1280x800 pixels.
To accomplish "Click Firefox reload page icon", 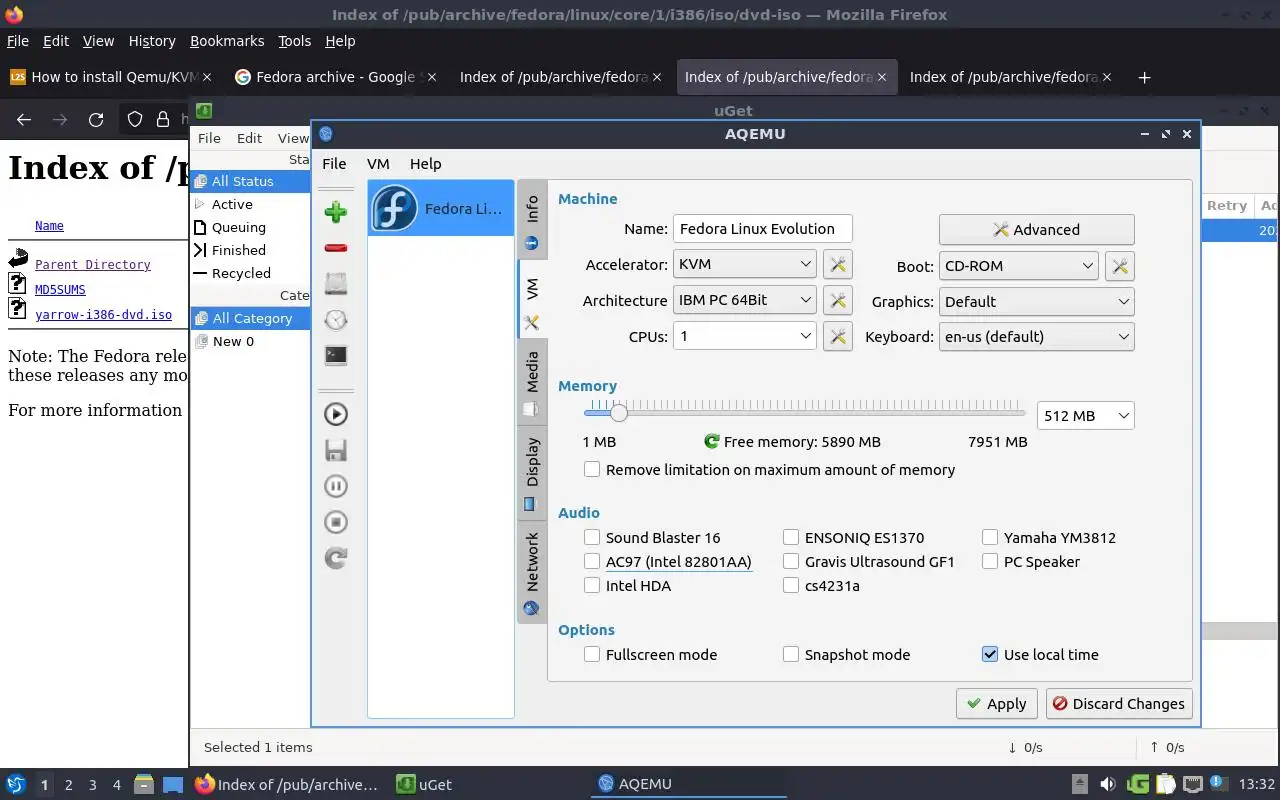I will 96,120.
